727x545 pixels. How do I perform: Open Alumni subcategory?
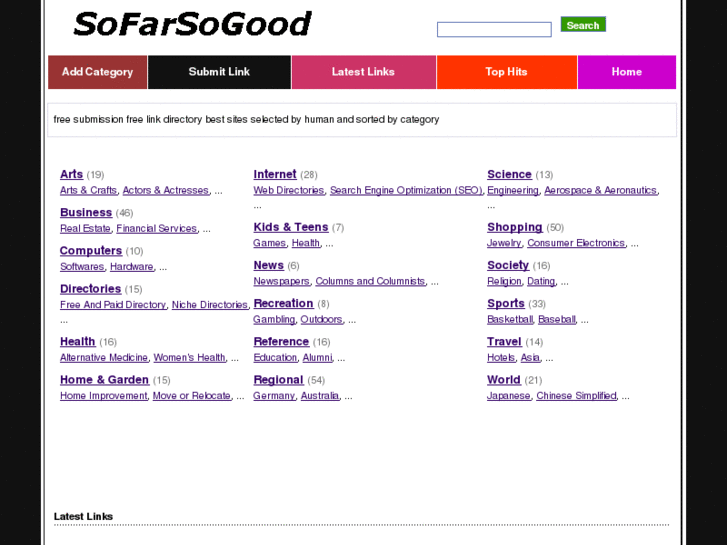[x=318, y=358]
